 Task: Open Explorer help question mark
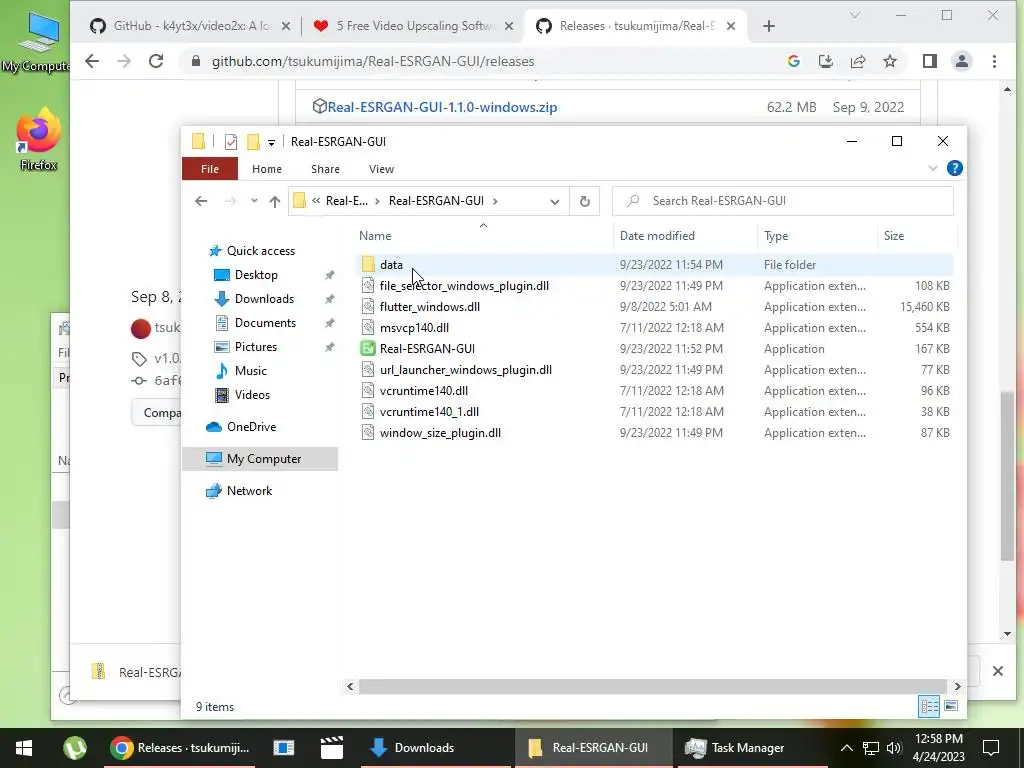[x=954, y=168]
